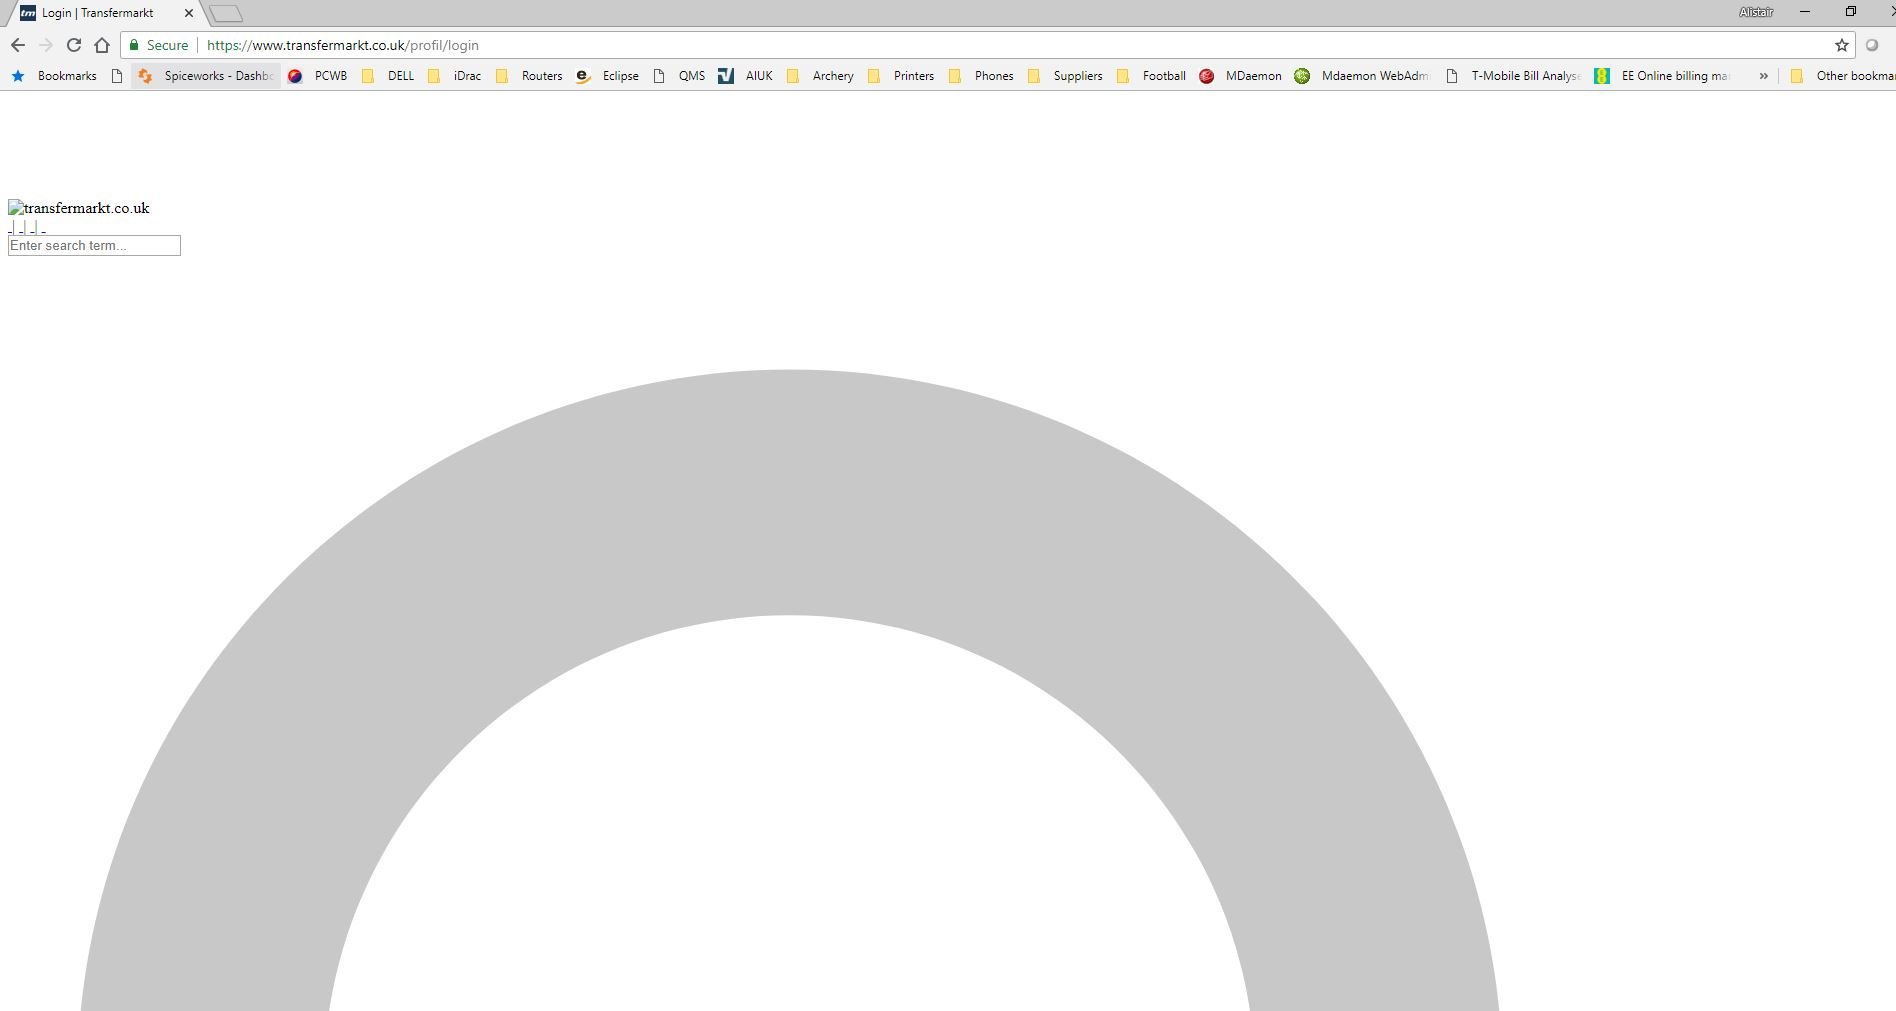The image size is (1896, 1011).
Task: Click the browser back arrow
Action: [18, 45]
